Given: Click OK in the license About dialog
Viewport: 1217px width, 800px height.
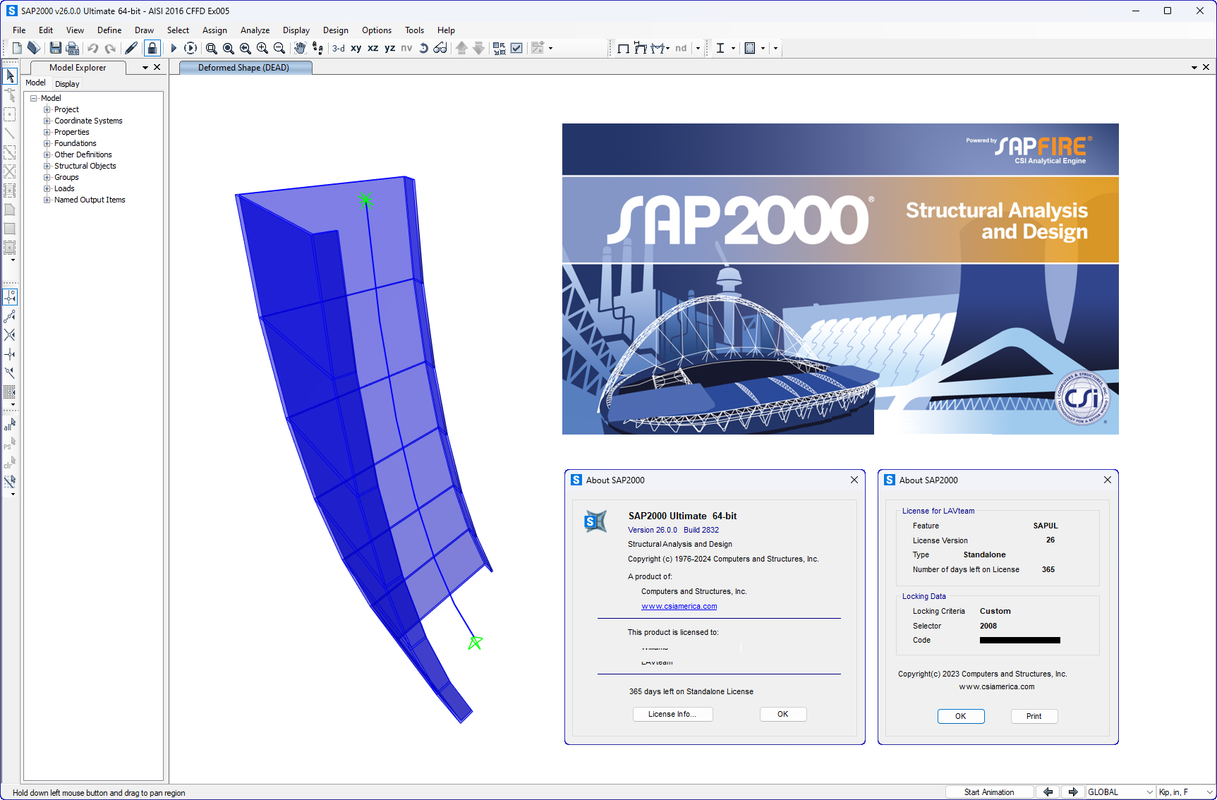Looking at the screenshot, I should pyautogui.click(x=961, y=716).
